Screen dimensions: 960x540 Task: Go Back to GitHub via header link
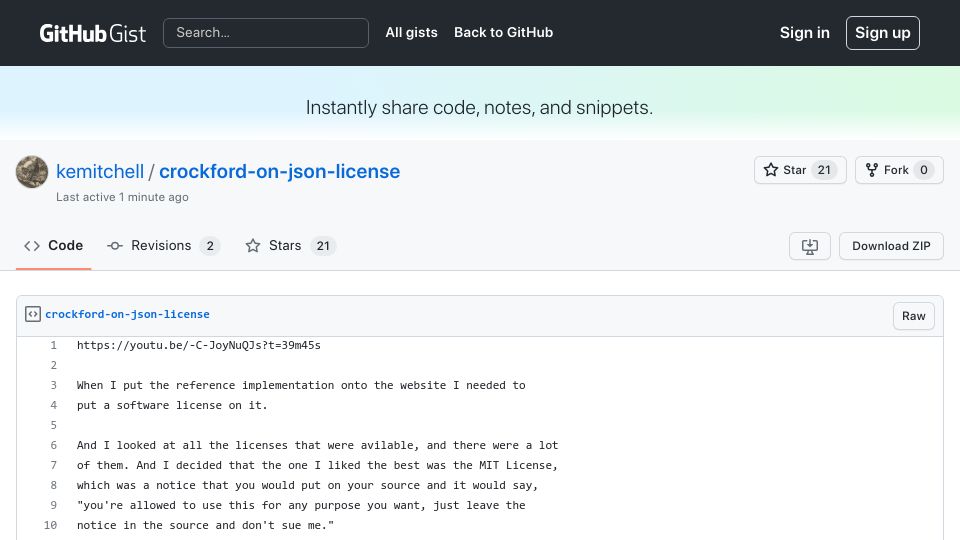tap(503, 32)
